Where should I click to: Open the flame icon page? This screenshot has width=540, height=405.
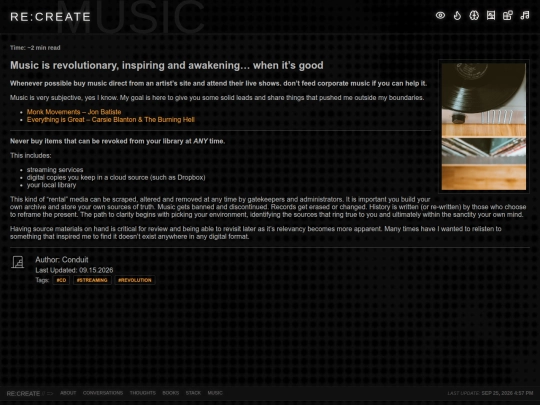point(457,15)
